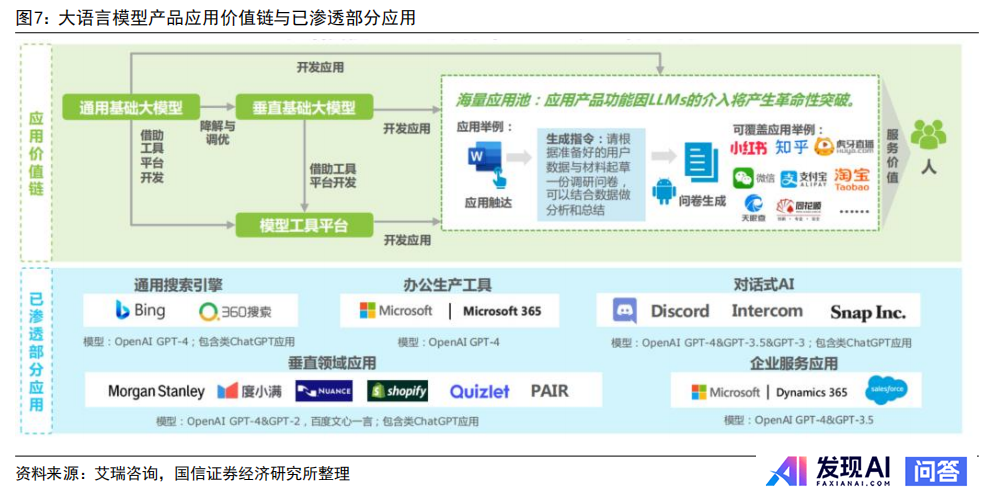Image resolution: width=982 pixels, height=496 pixels.
Task: Click the 360搜索 logo
Action: [235, 311]
